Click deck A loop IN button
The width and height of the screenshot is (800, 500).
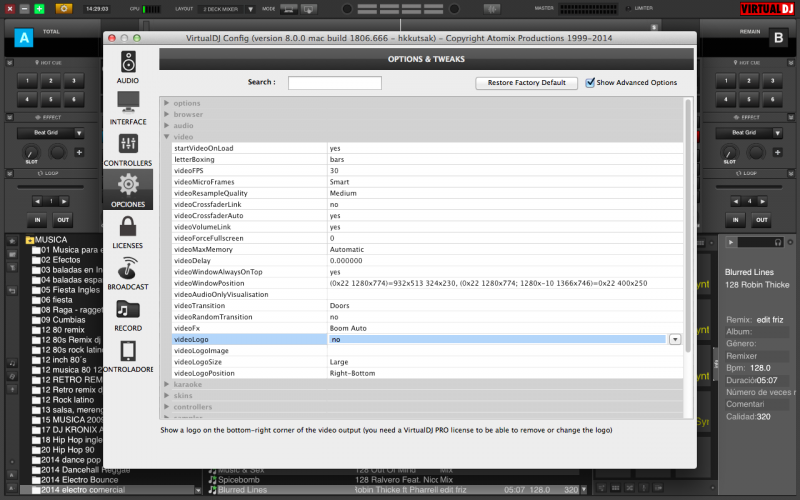pos(37,220)
